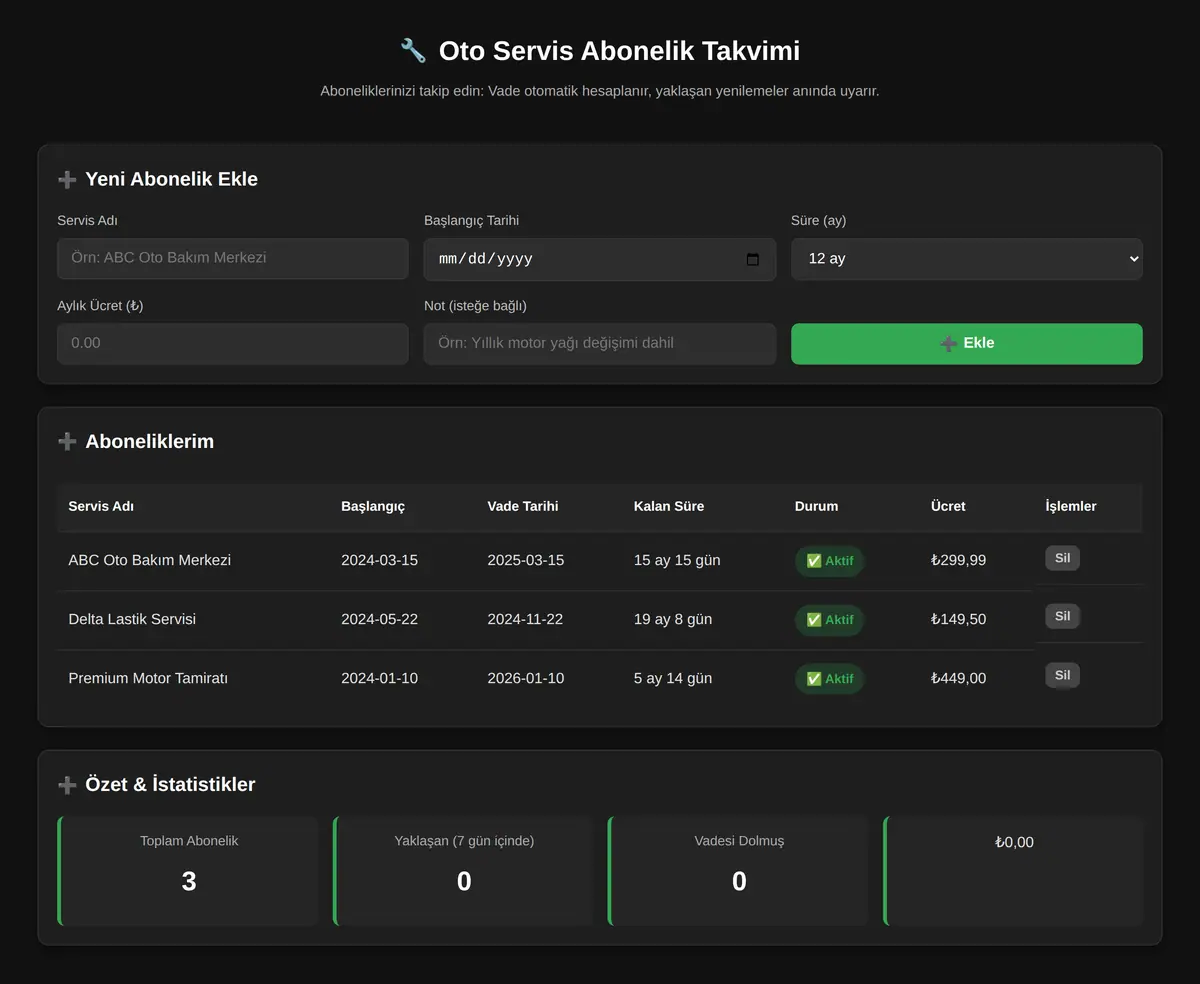This screenshot has height=984, width=1200.
Task: Click the Delta Lastik Servisi name cell
Action: [x=132, y=619]
